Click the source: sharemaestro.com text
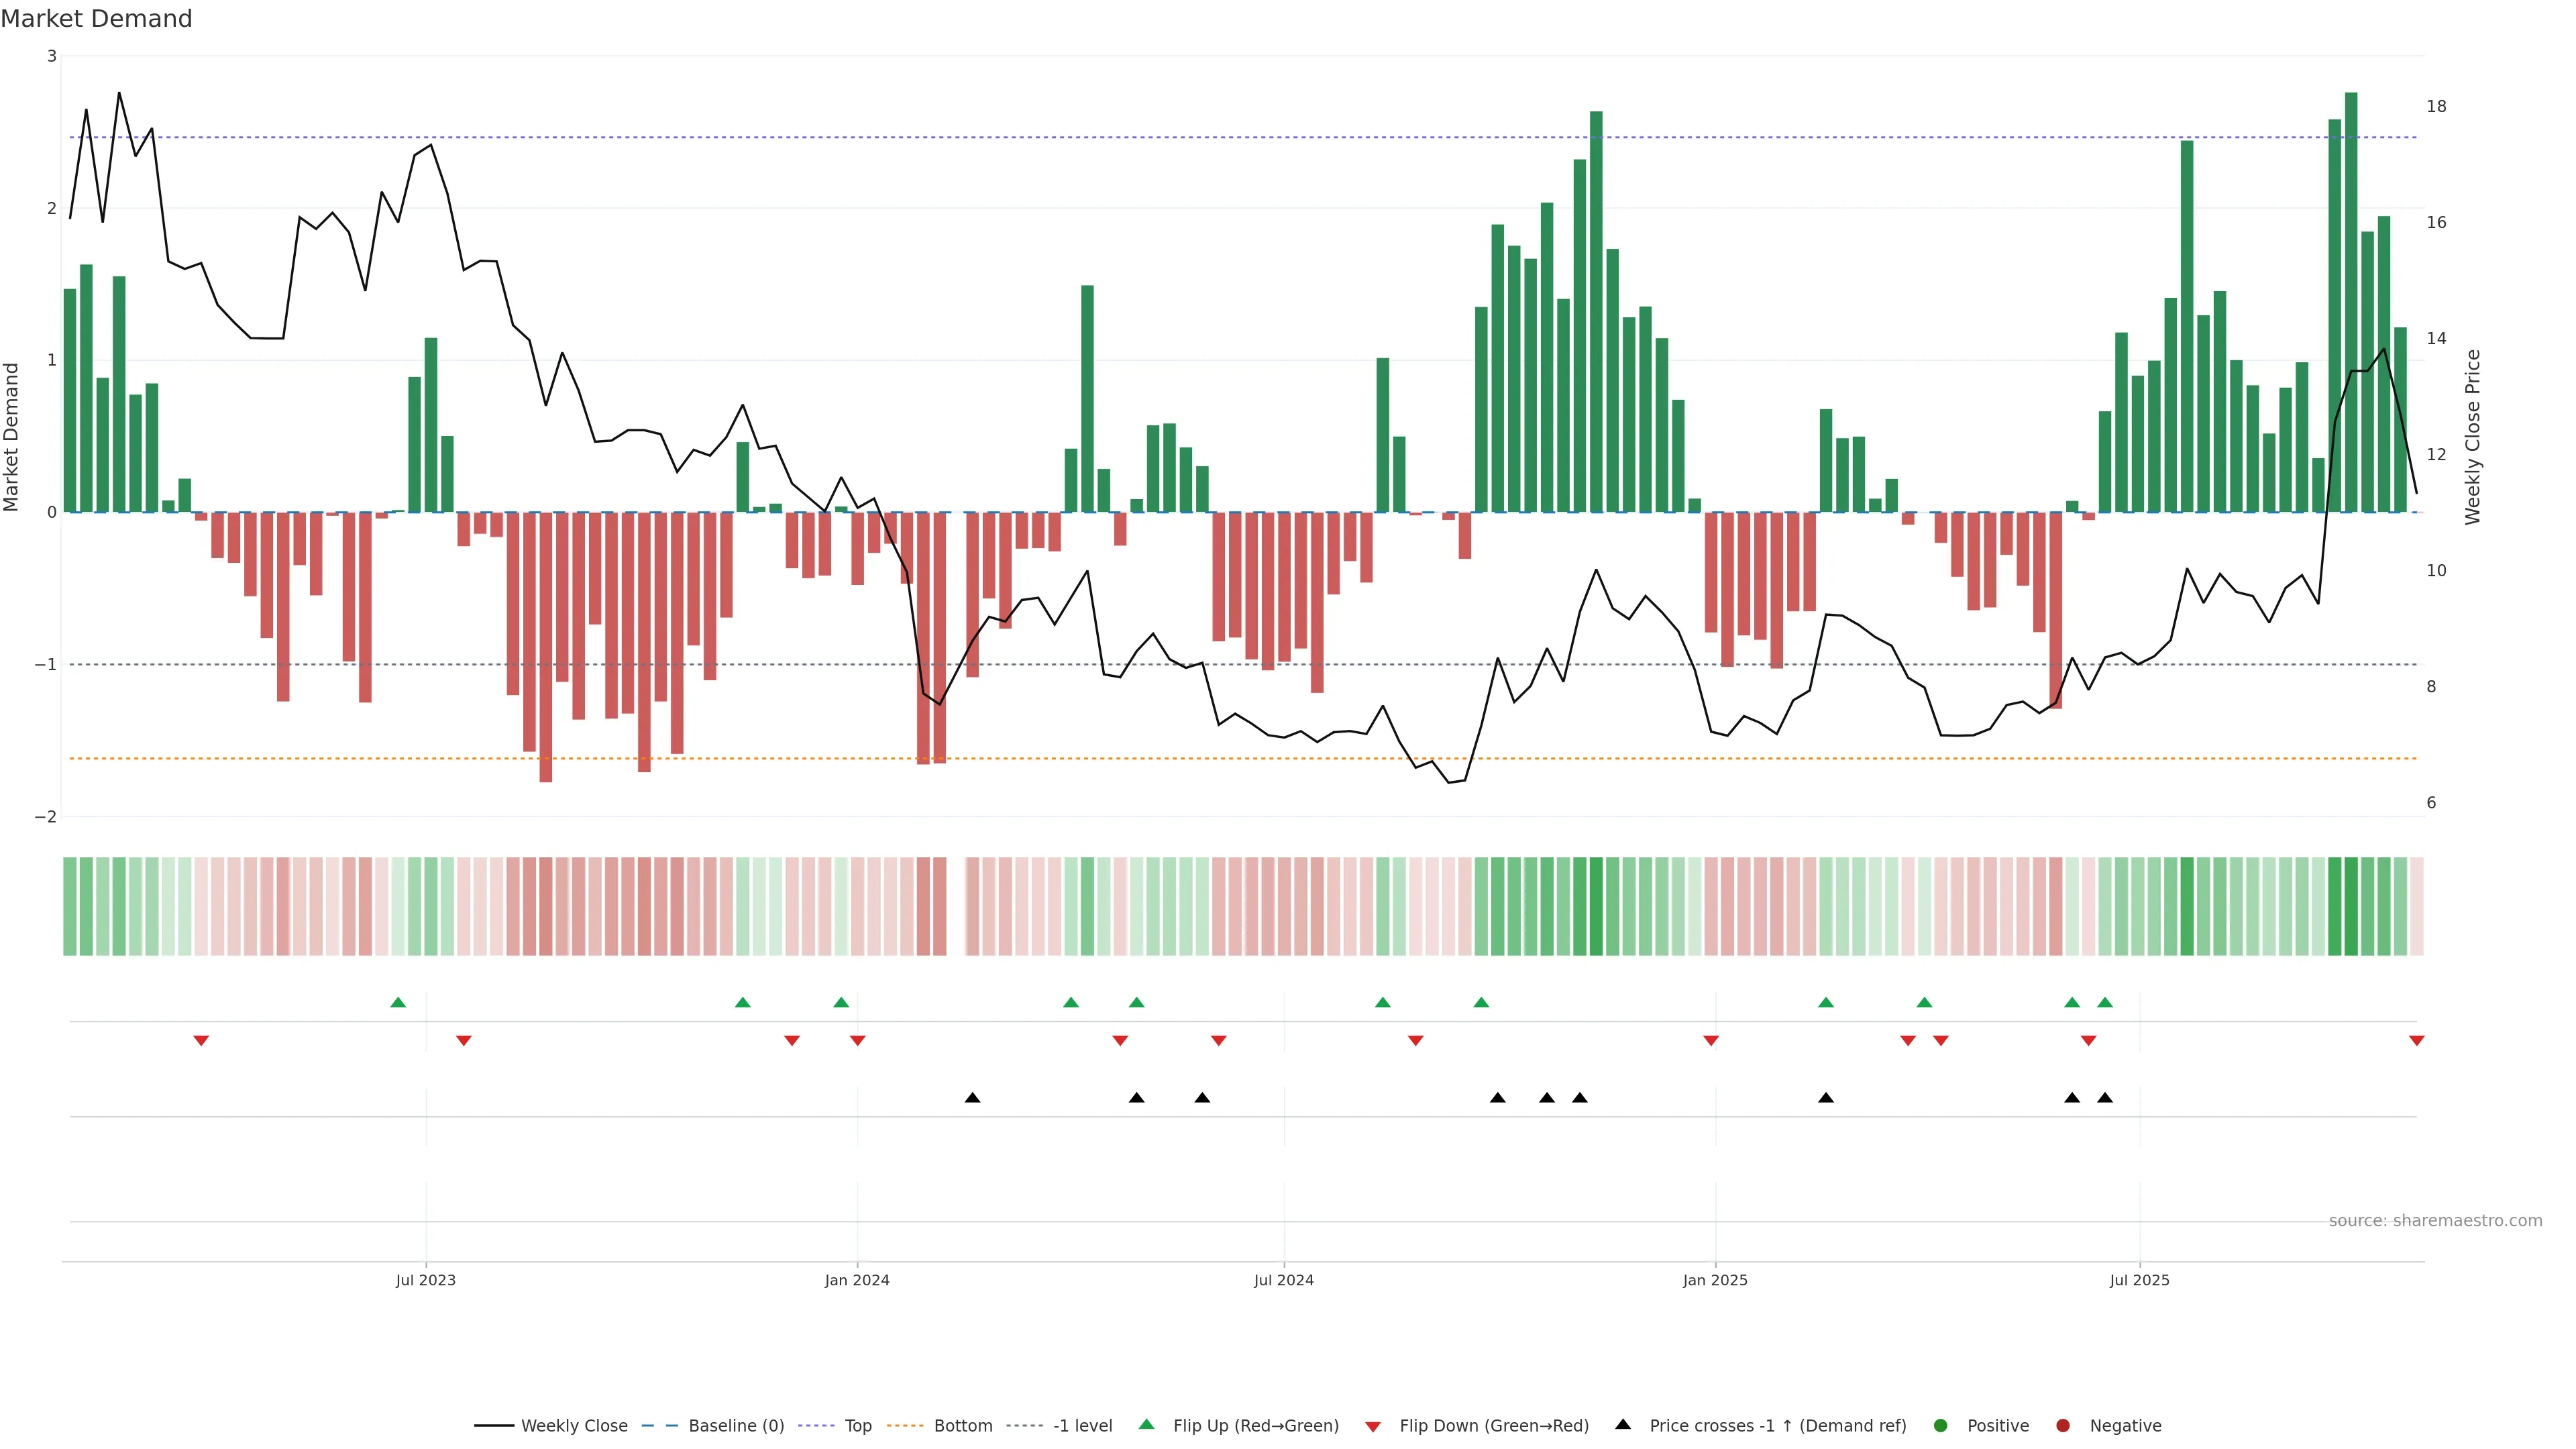Viewport: 2576px width, 1449px height. (x=2435, y=1221)
